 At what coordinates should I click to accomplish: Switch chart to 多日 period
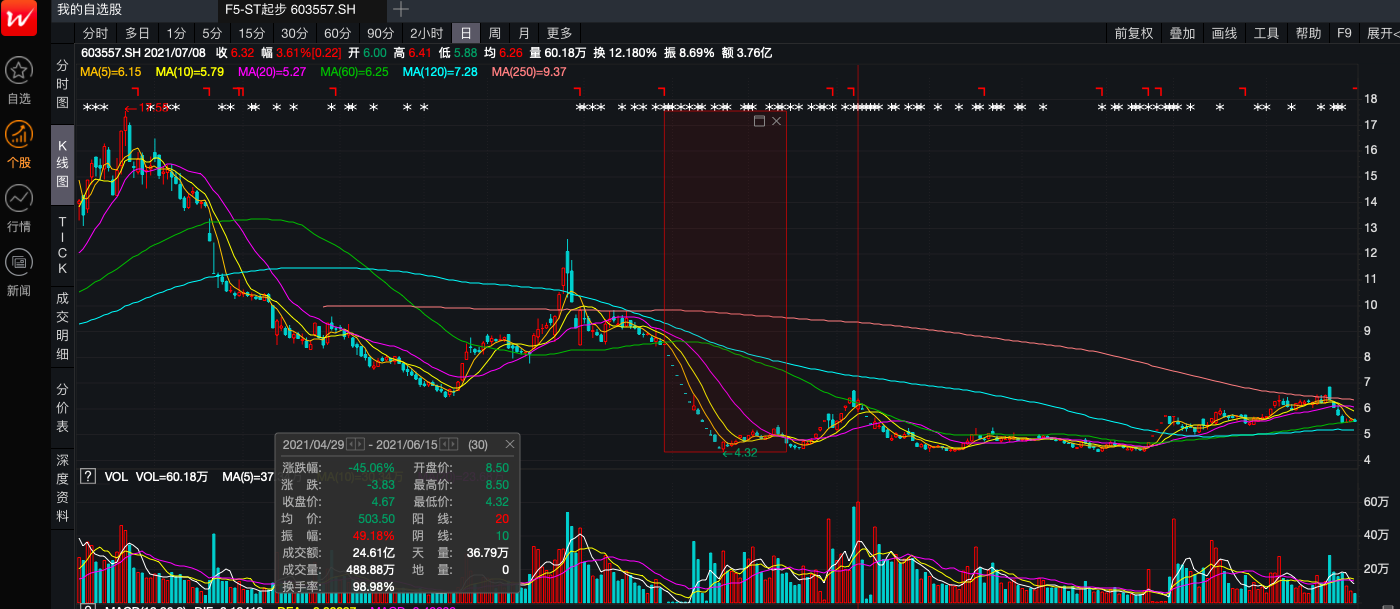[137, 33]
